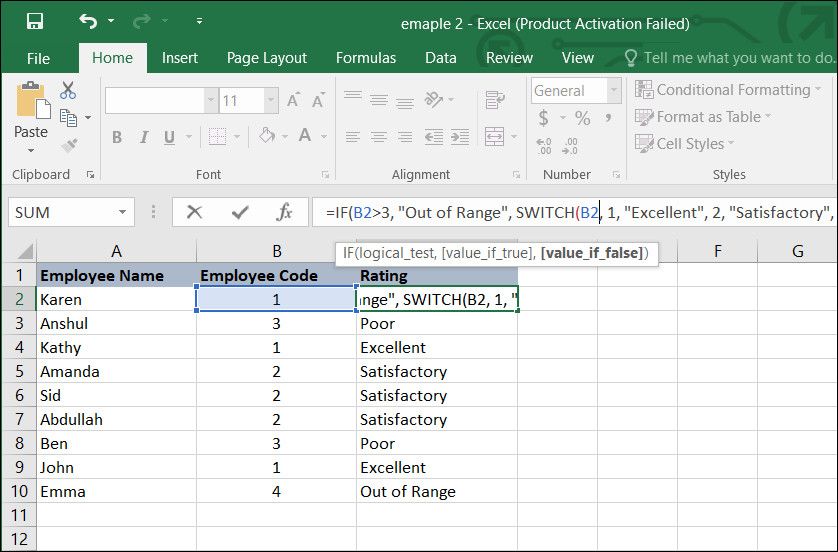
Task: Cut selection with the scissors icon
Action: [68, 90]
